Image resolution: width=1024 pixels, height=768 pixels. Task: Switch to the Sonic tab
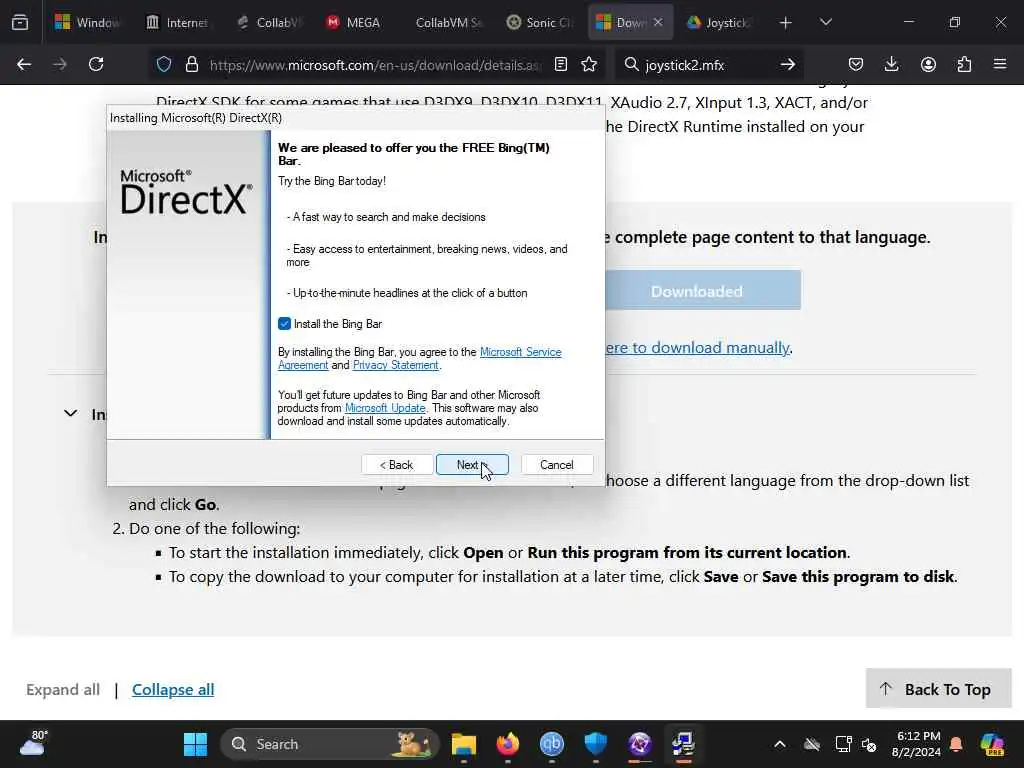(x=539, y=22)
